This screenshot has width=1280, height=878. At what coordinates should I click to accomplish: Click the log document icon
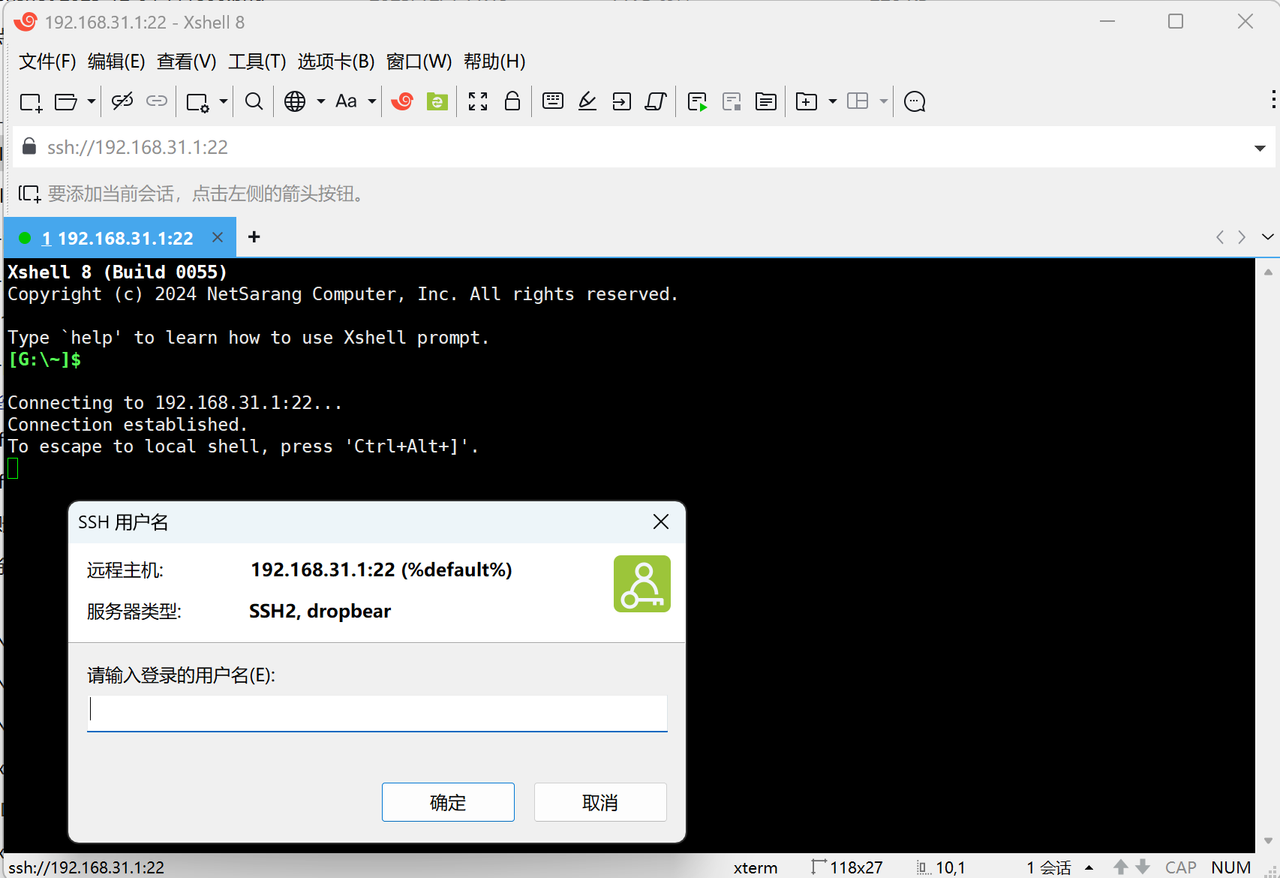click(x=766, y=101)
